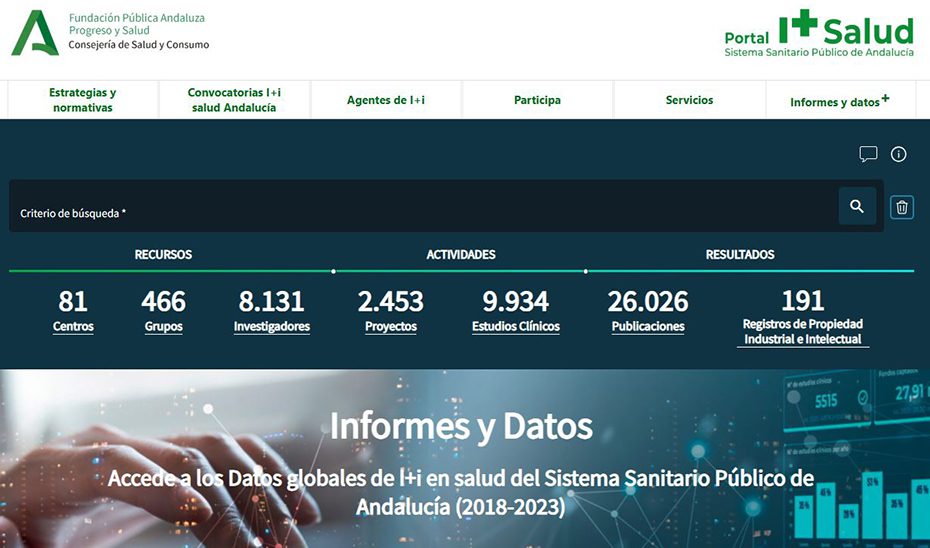This screenshot has width=930, height=548.
Task: Go to the Servicios menu item
Action: tap(689, 100)
